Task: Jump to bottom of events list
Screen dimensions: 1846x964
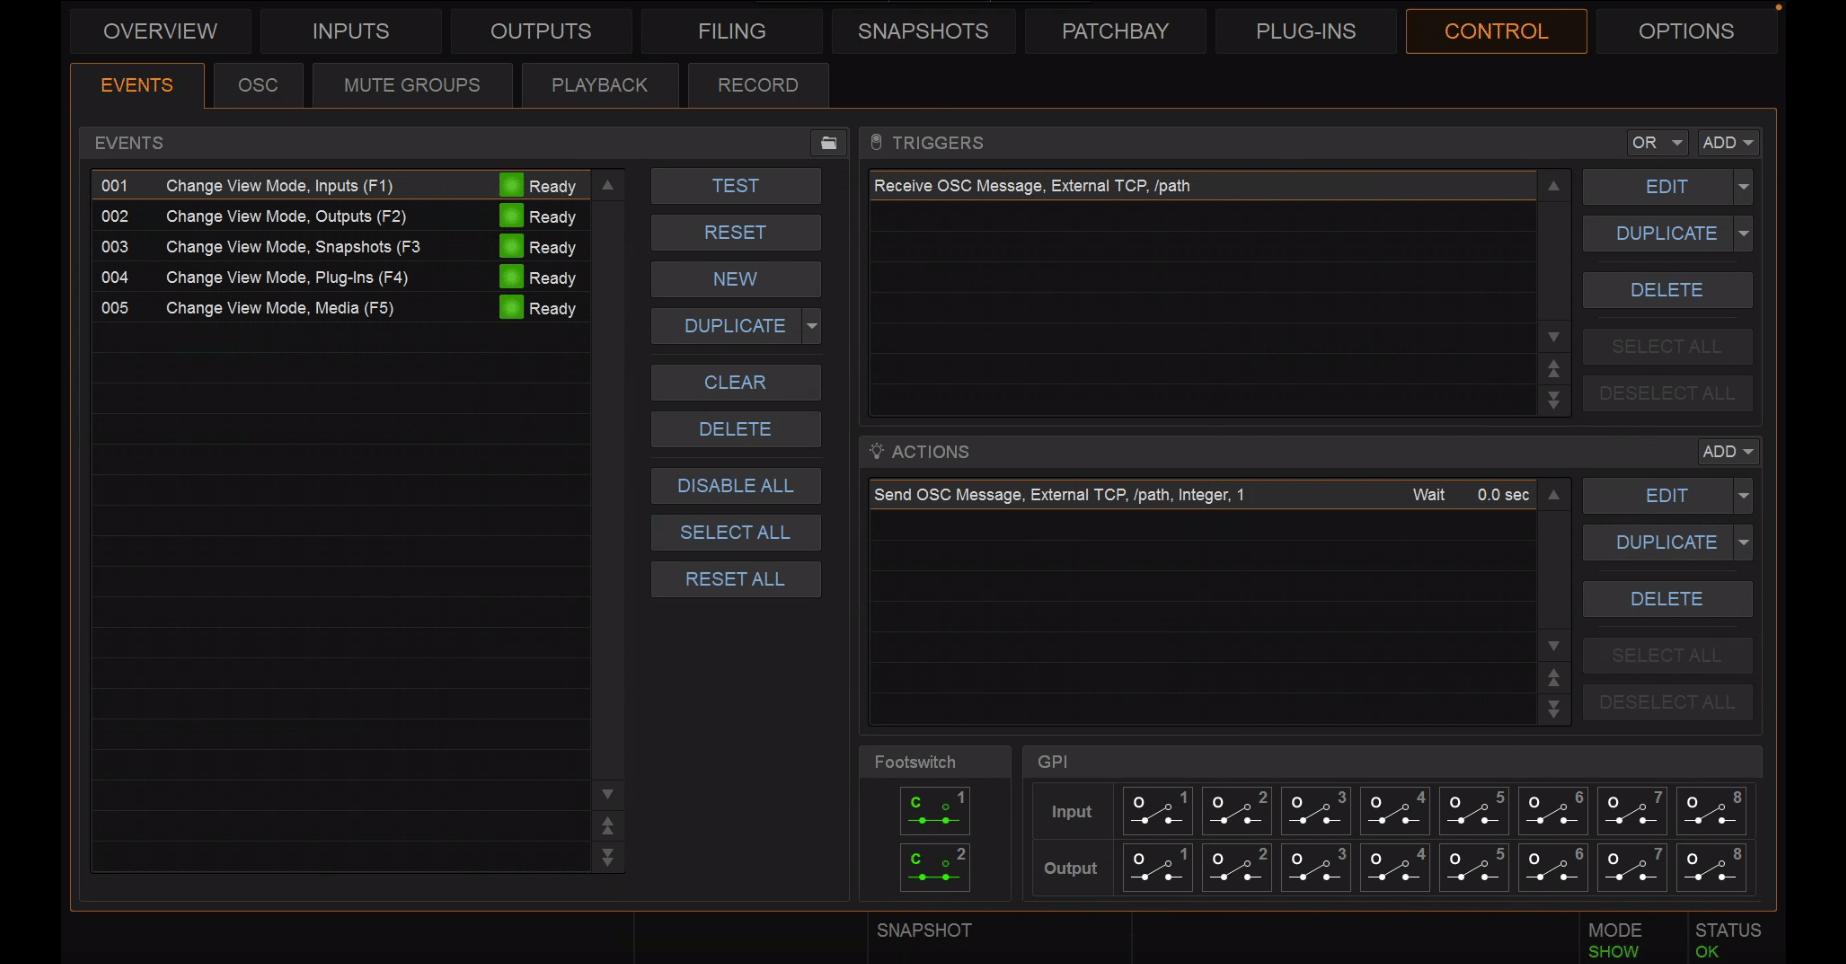Action: pos(607,858)
